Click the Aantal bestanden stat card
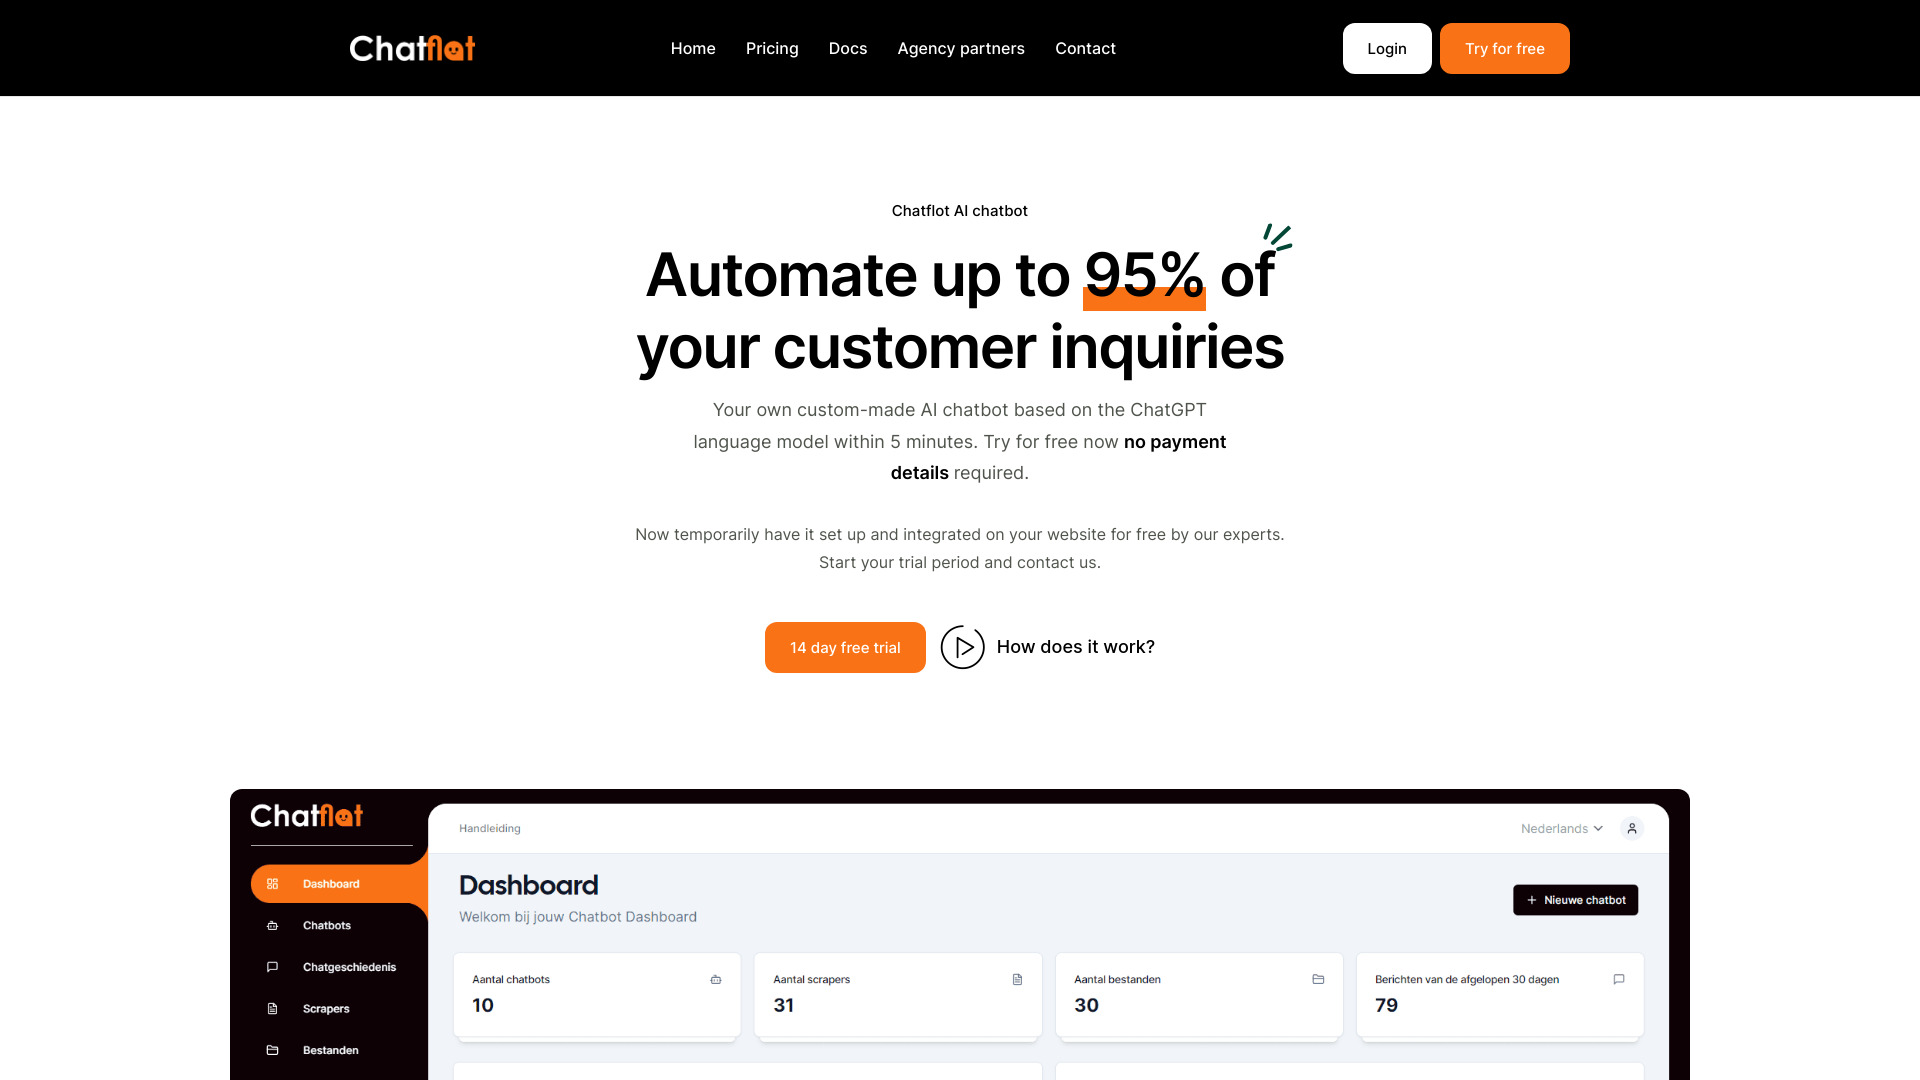The width and height of the screenshot is (1920, 1080). click(1197, 996)
